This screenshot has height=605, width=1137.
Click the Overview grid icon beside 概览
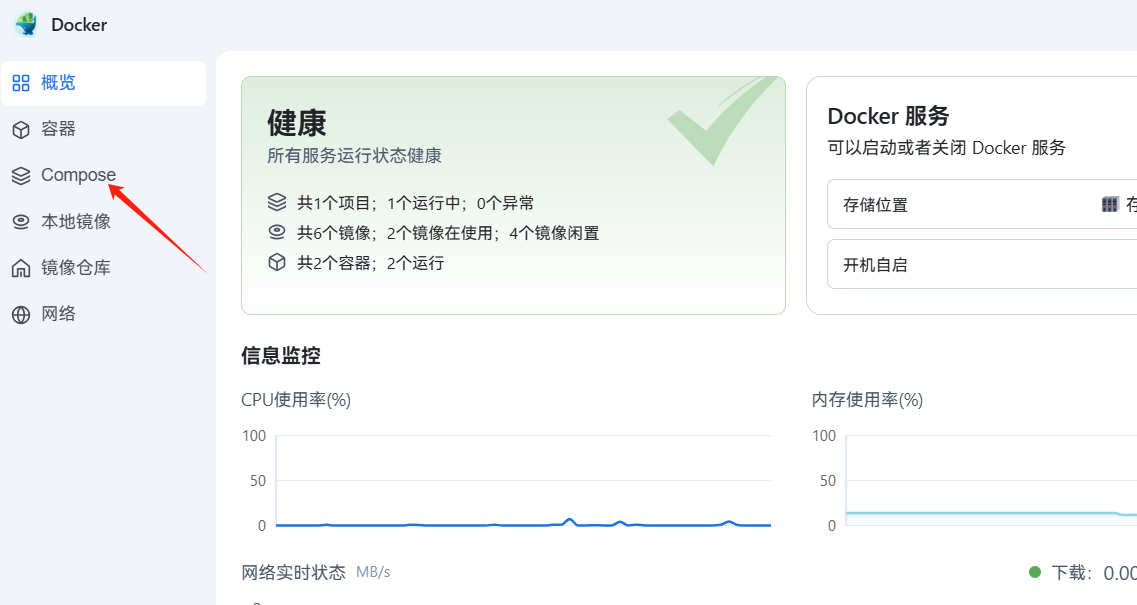(21, 83)
